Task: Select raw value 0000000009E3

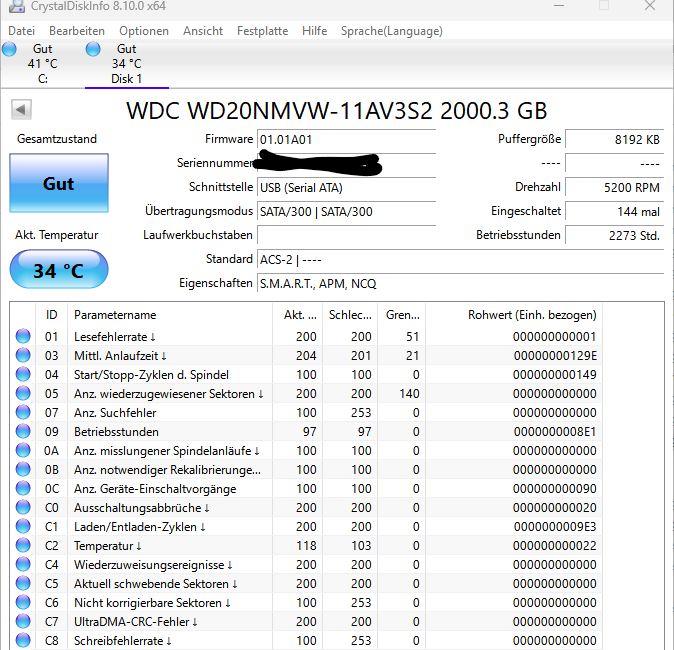Action: click(x=555, y=527)
